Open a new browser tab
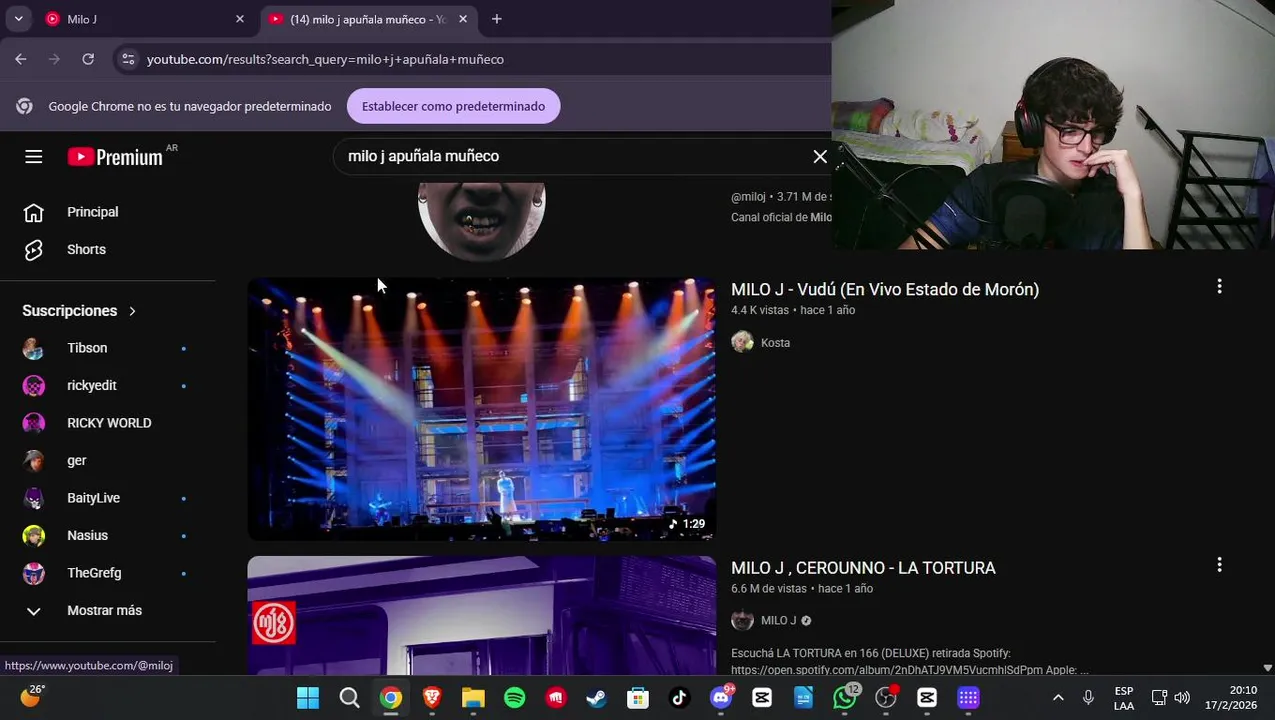The height and width of the screenshot is (720, 1275). point(496,19)
